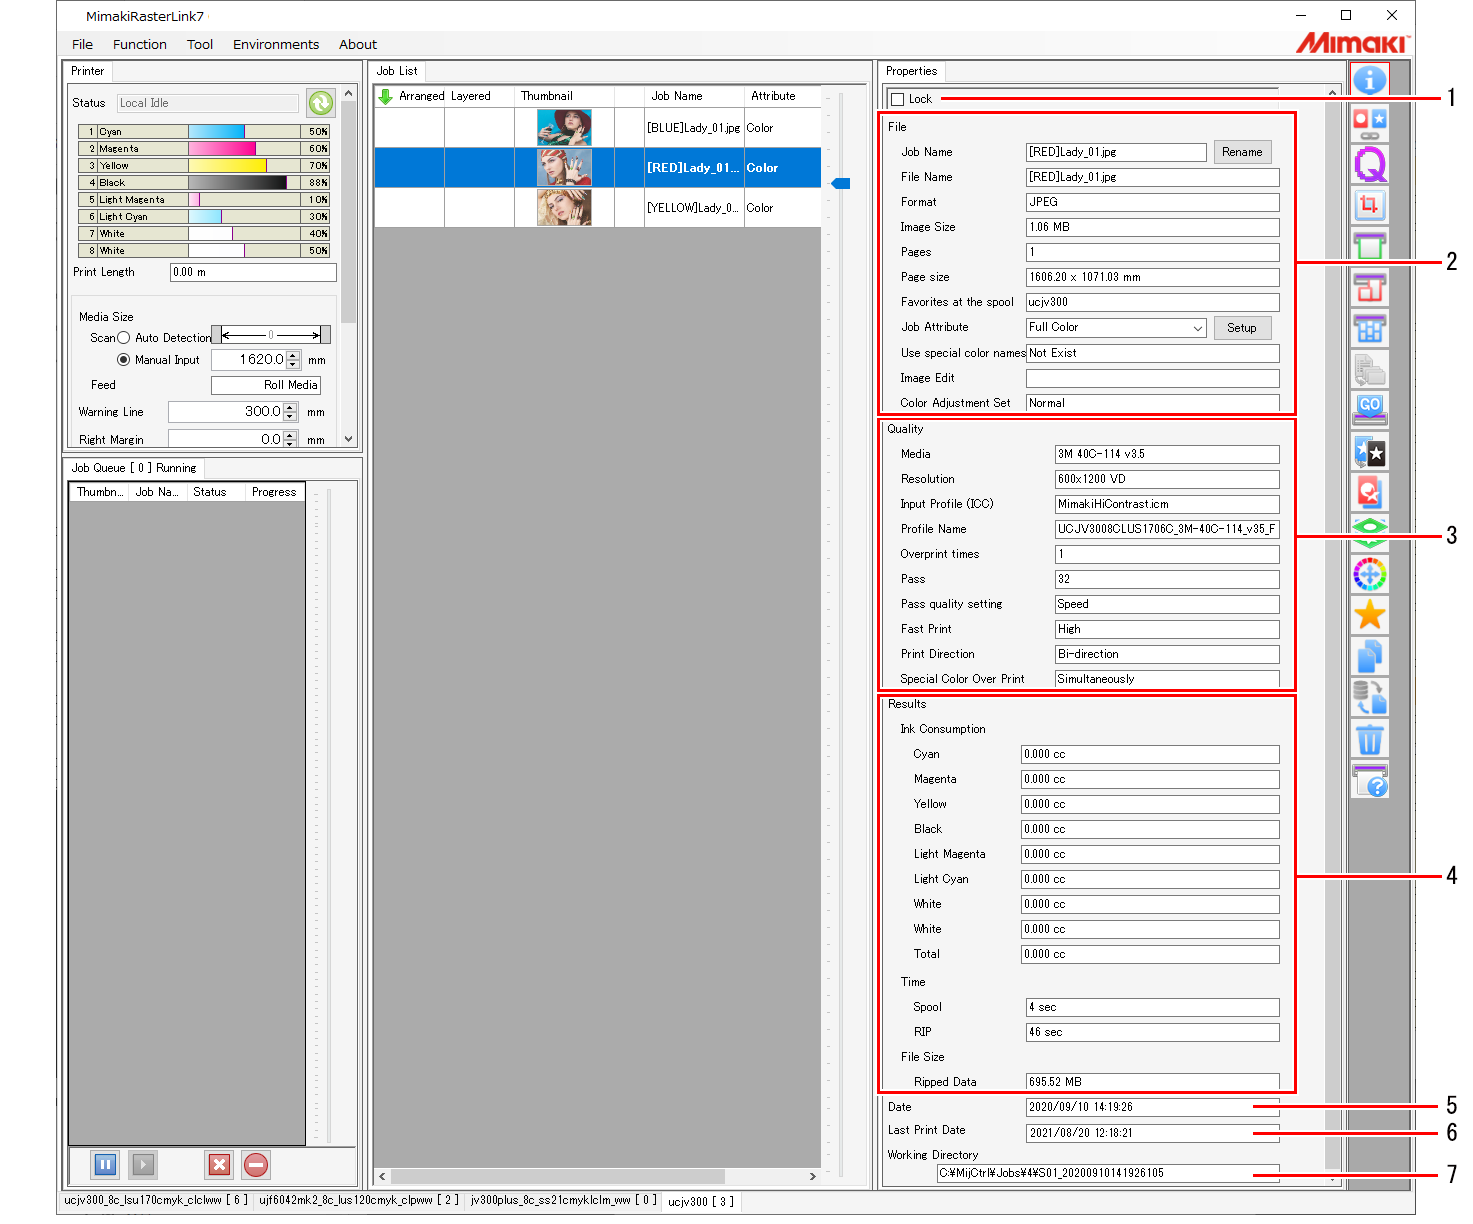The image size is (1473, 1224).
Task: Select the [YELLOW]Lady_0 job thumbnail
Action: (563, 207)
